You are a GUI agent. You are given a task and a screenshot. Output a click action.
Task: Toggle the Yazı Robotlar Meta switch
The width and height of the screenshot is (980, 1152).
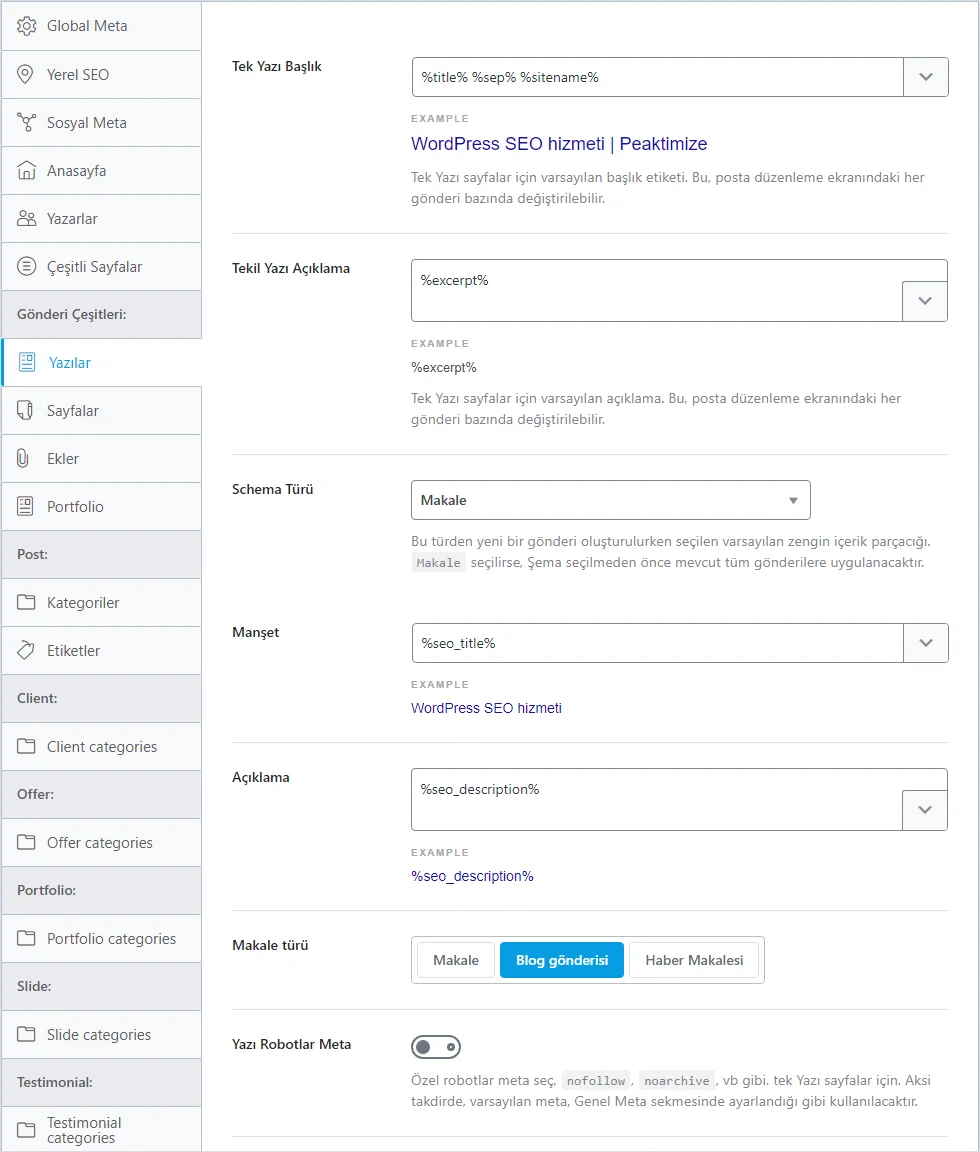436,1047
